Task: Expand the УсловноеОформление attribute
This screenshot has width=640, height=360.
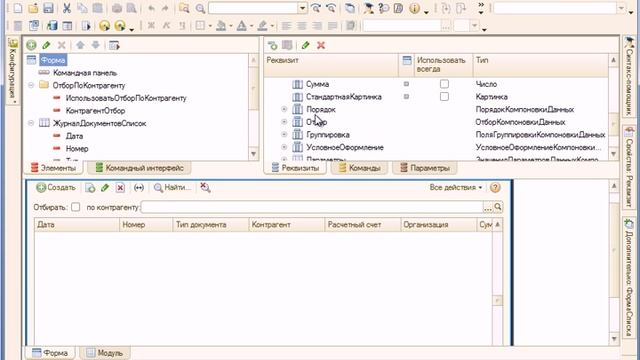Action: tap(284, 147)
